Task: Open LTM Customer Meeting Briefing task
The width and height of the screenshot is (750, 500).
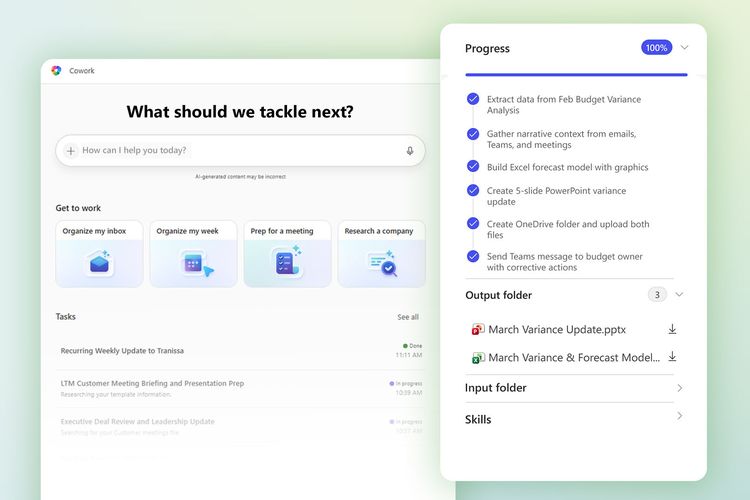Action: click(152, 383)
